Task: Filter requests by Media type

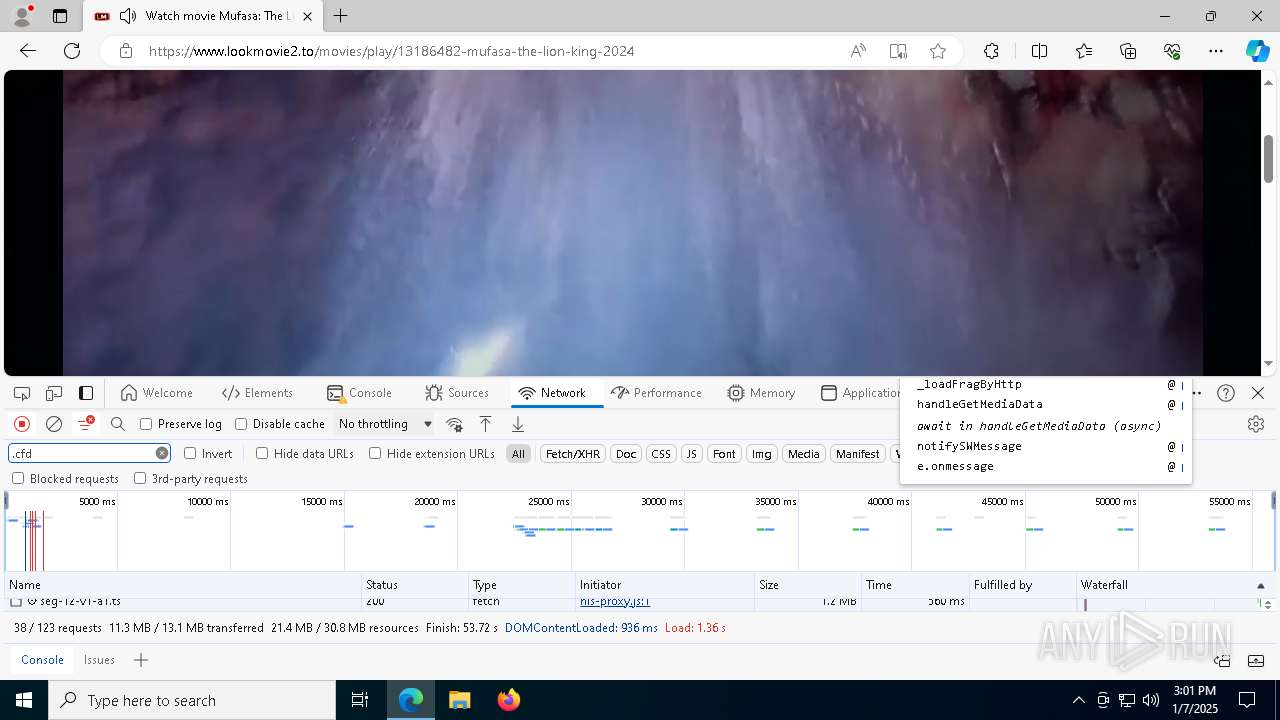Action: click(x=804, y=454)
